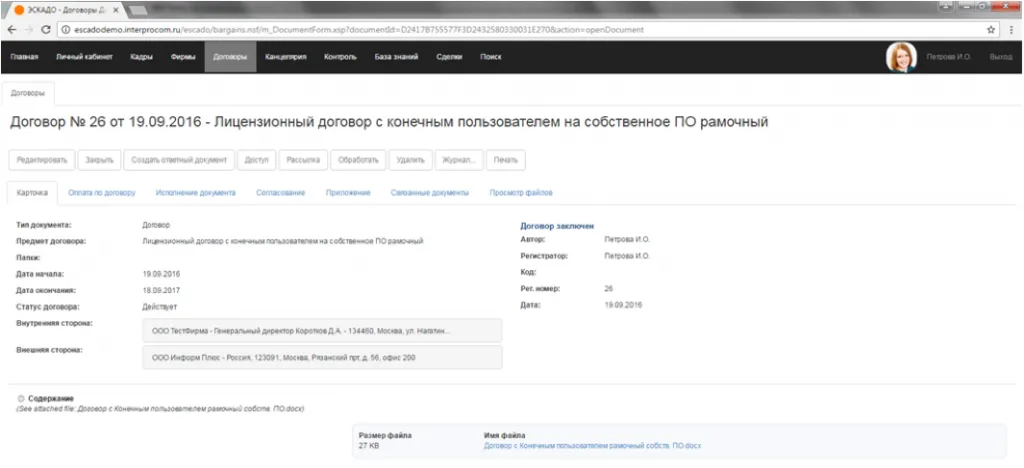Select the Просмотр файлов tab

[520, 192]
